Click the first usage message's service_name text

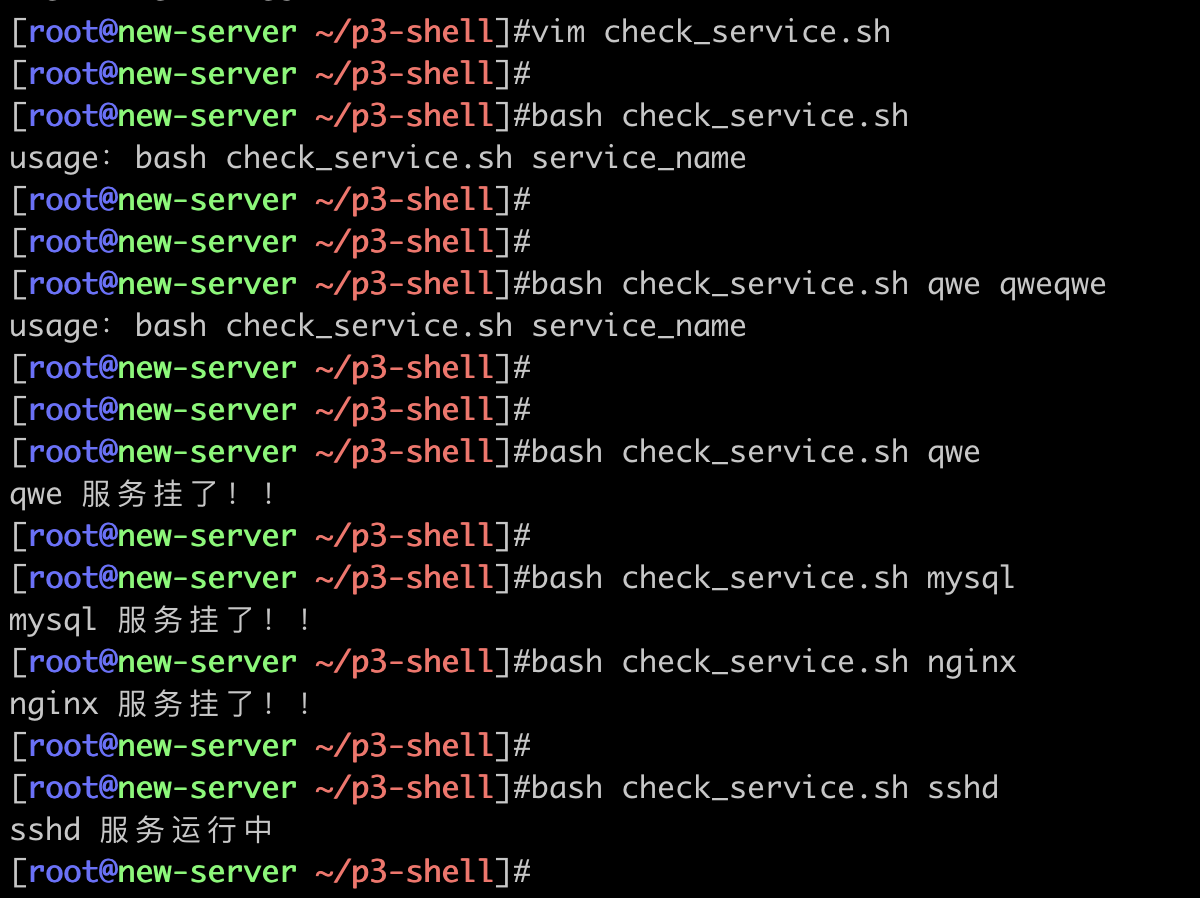click(638, 158)
